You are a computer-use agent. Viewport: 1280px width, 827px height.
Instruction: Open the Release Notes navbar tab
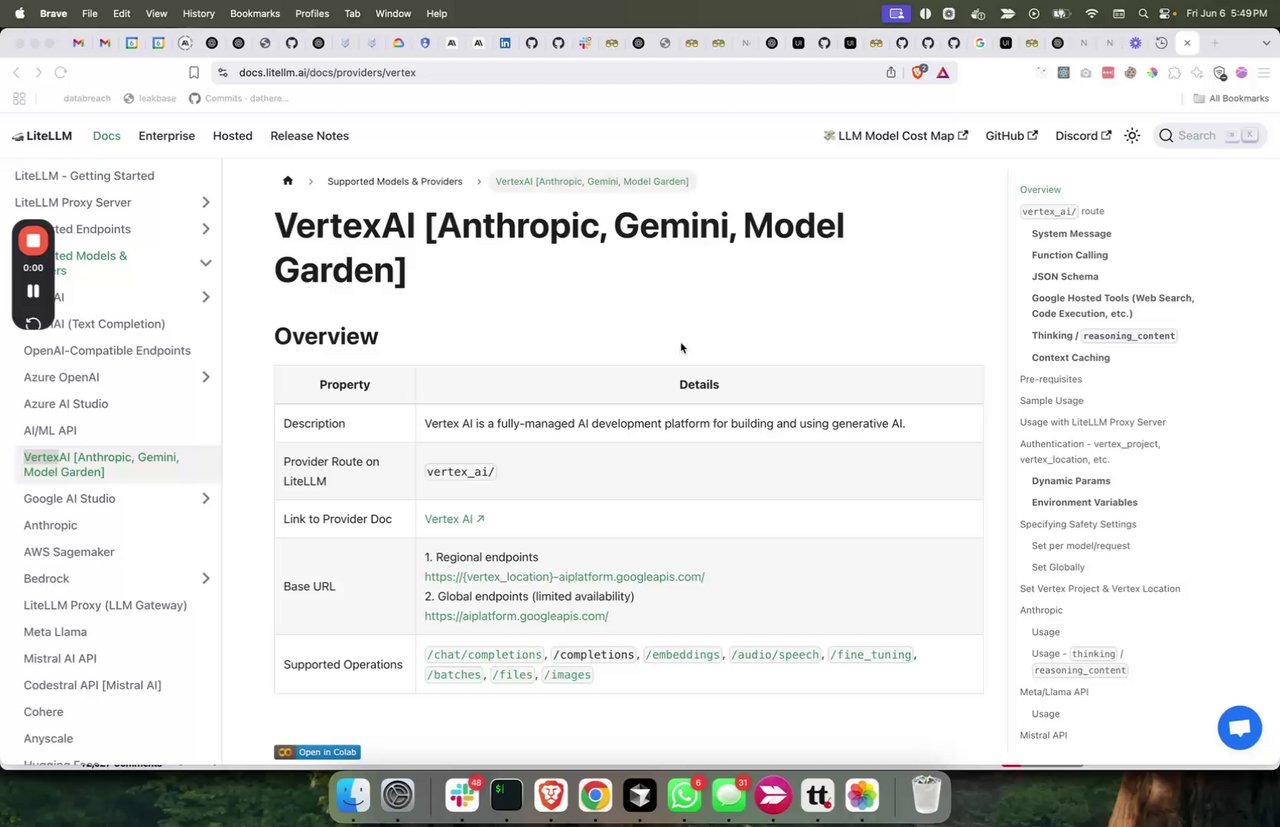309,136
